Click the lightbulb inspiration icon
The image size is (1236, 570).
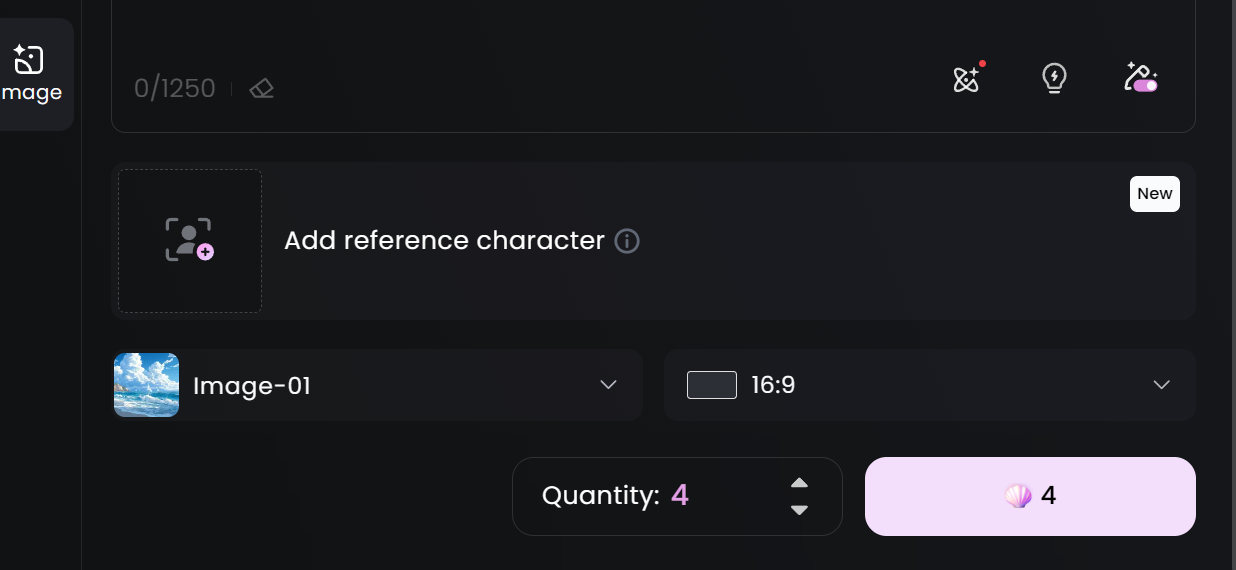click(1054, 78)
